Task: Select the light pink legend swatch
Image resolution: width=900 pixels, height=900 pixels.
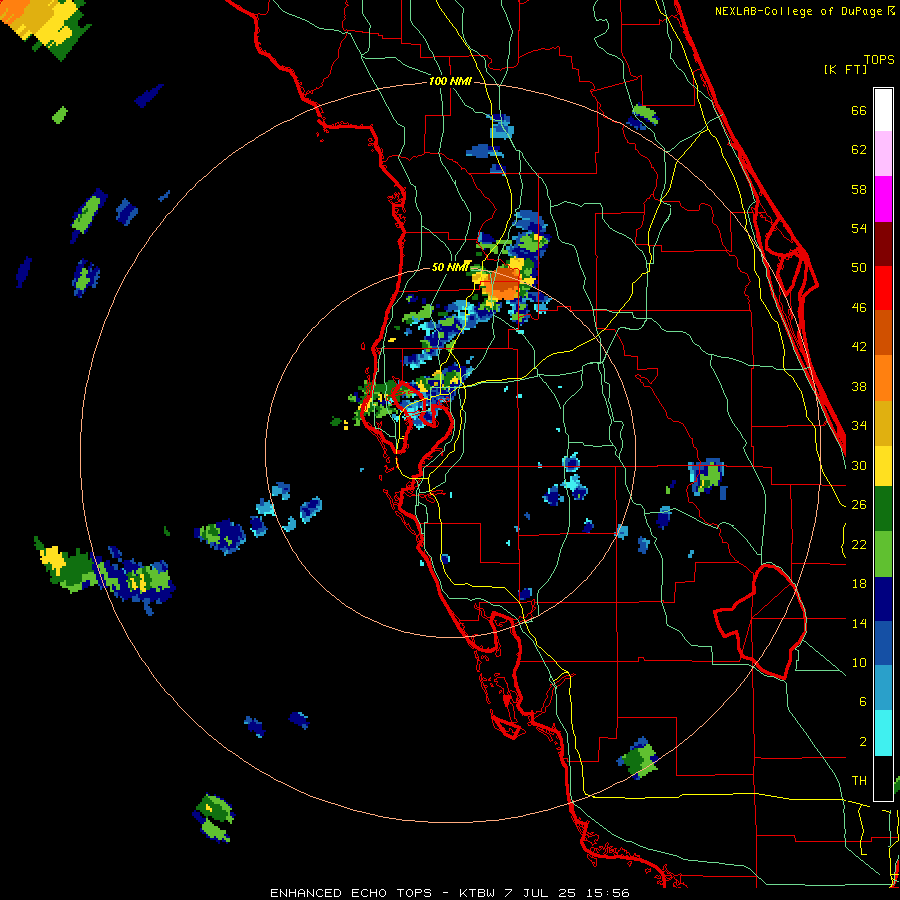Action: (x=883, y=154)
